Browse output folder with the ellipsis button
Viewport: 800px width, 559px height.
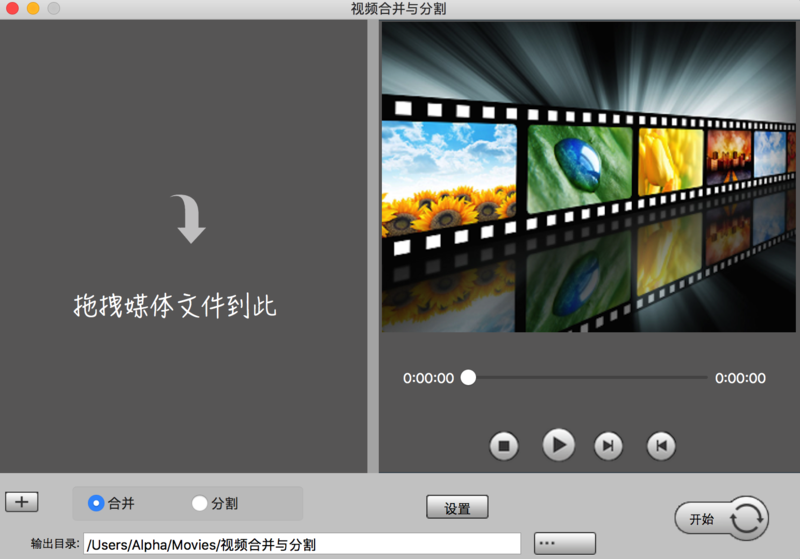pyautogui.click(x=565, y=543)
